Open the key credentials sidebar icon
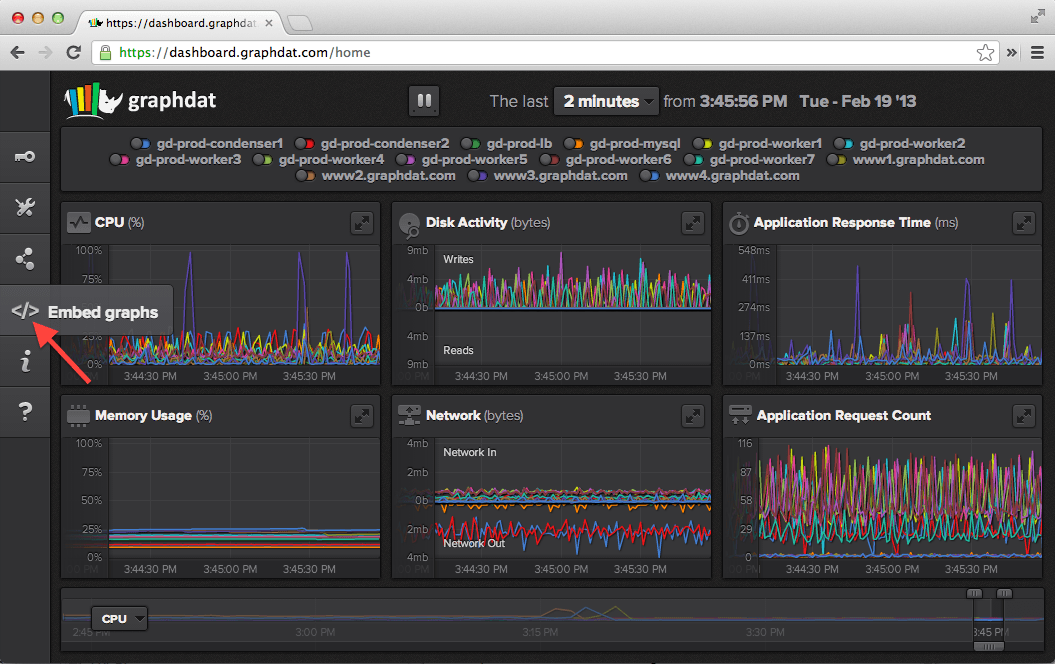This screenshot has height=664, width=1055. click(25, 157)
